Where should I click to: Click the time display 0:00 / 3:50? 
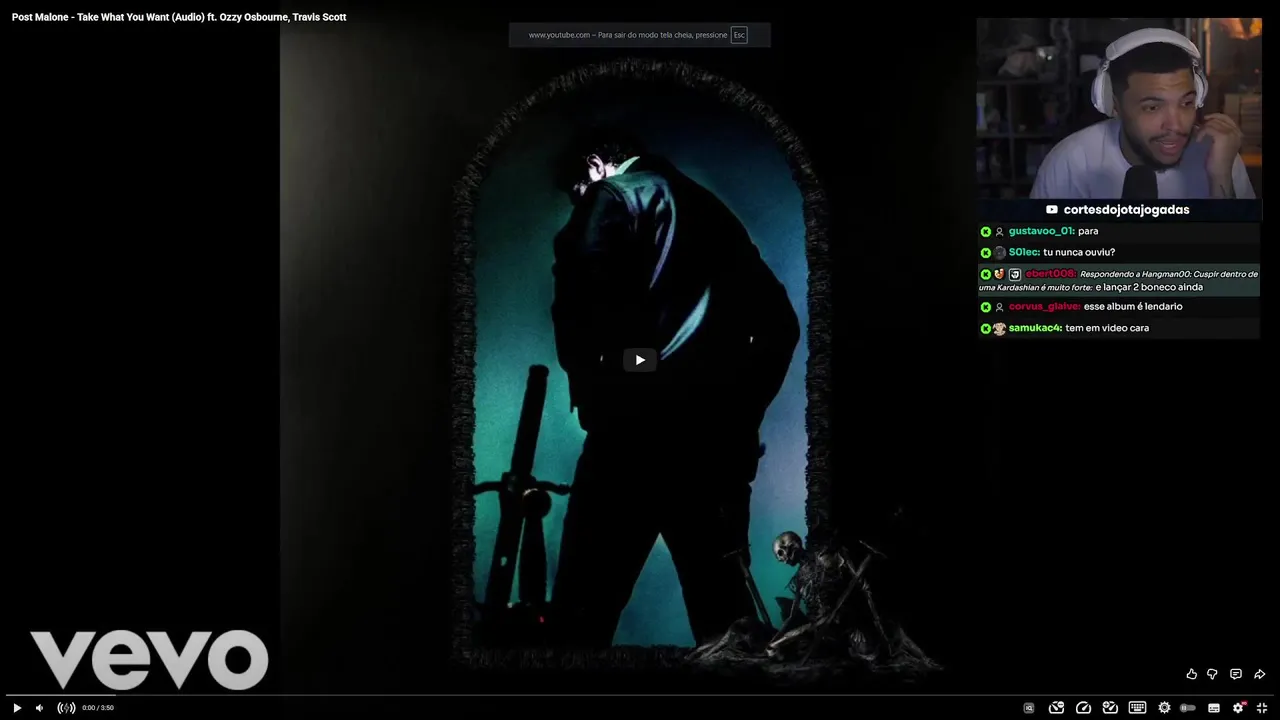point(98,708)
